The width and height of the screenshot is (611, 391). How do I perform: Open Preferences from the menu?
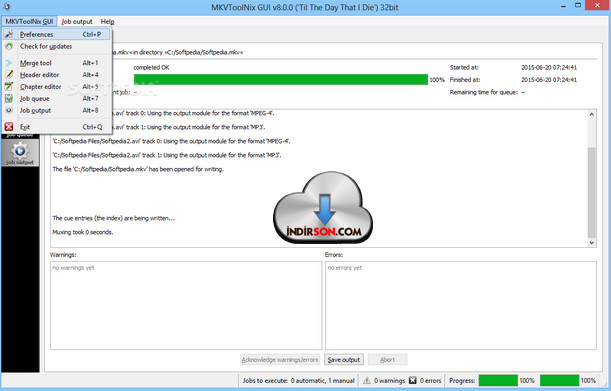click(57, 34)
